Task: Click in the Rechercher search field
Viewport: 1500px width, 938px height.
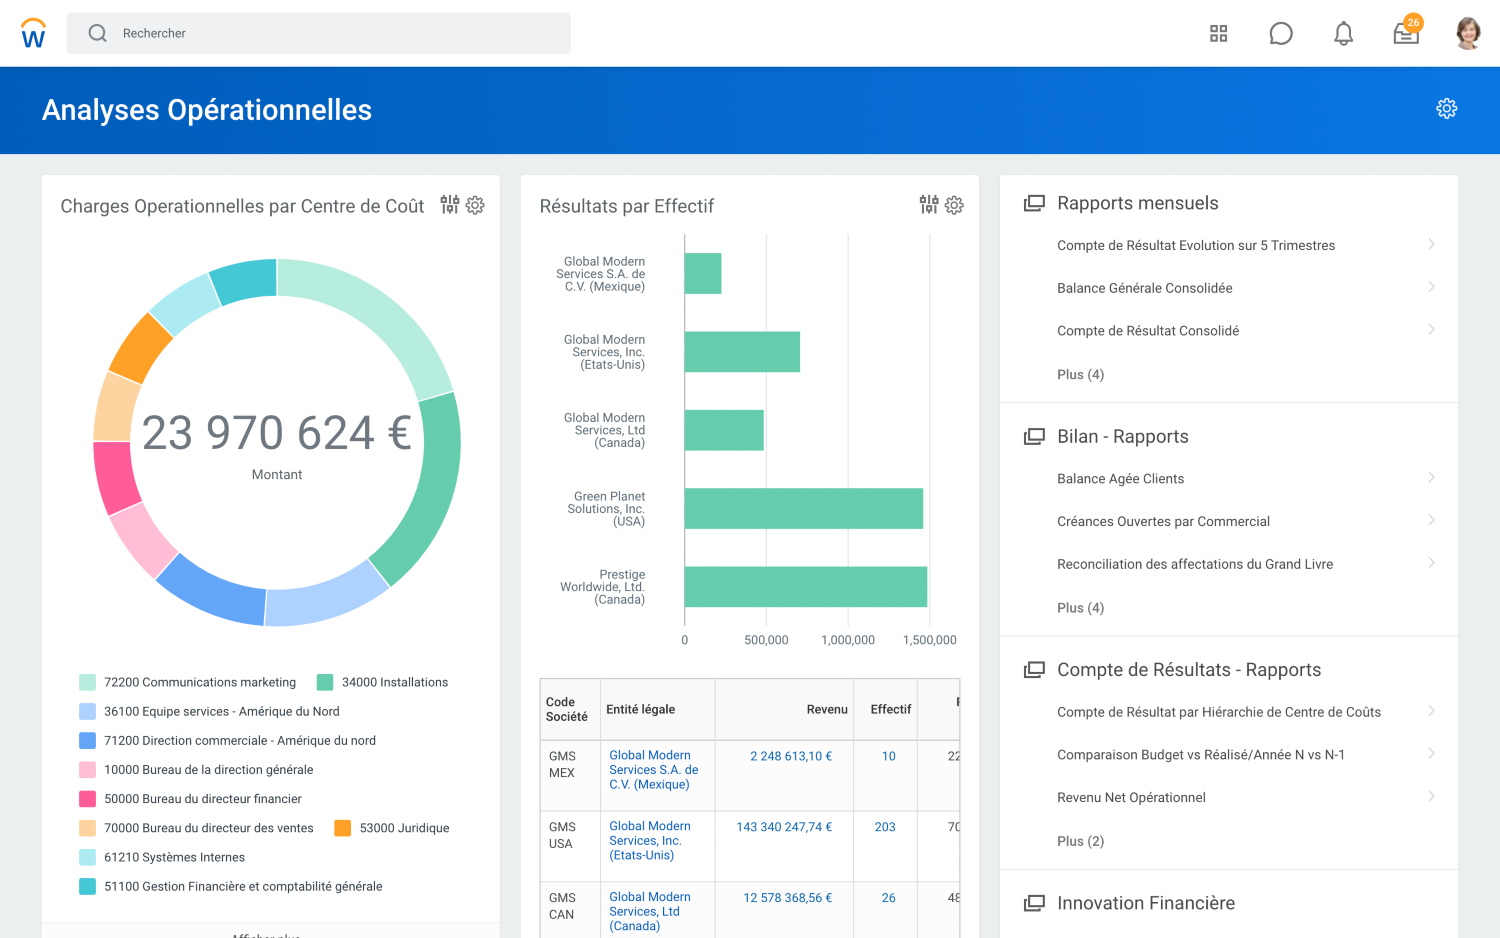Action: point(319,33)
